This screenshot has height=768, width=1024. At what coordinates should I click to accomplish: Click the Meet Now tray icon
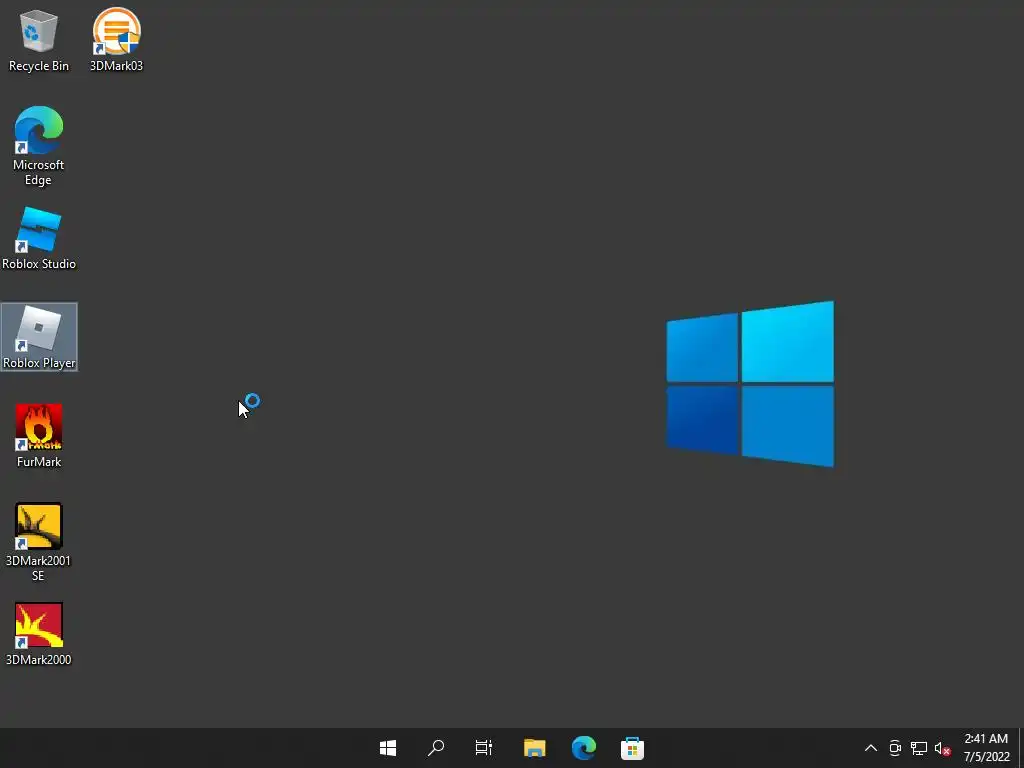tap(895, 748)
